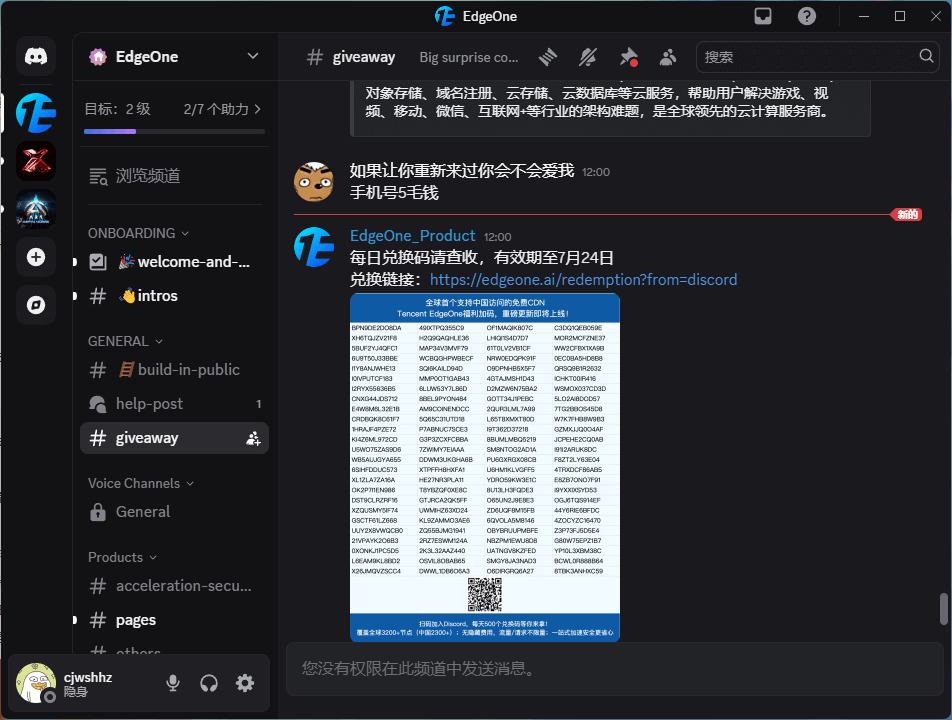Screen dimensions: 952x720
Task: Open the edgeone.ai redemption link
Action: [x=583, y=279]
